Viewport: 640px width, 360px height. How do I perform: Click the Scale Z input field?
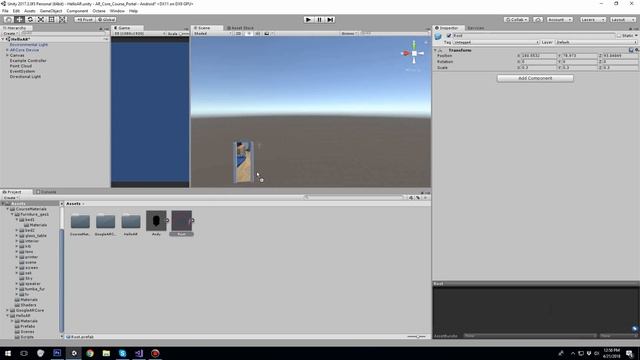pos(620,67)
